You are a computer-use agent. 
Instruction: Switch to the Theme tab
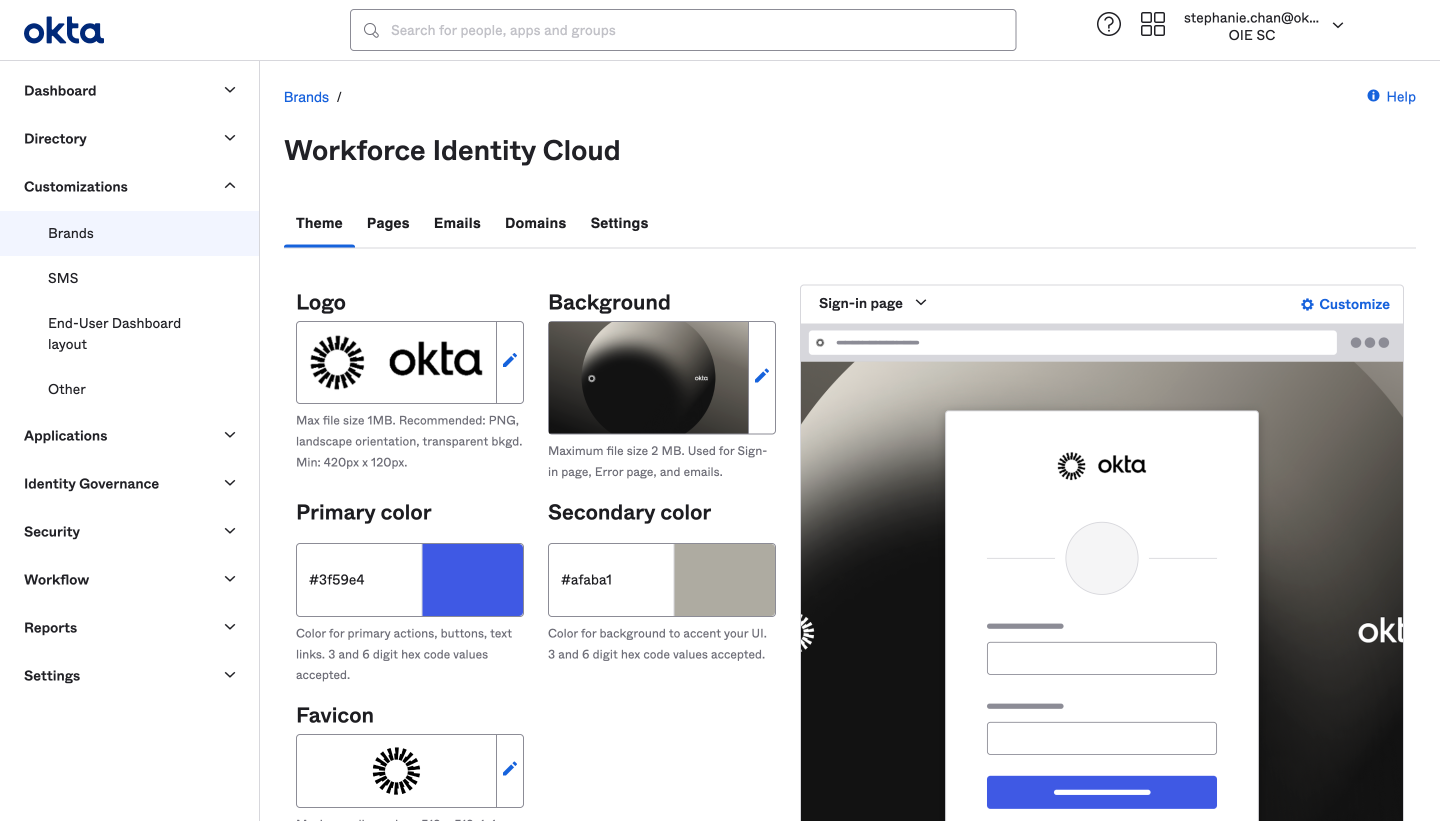319,223
